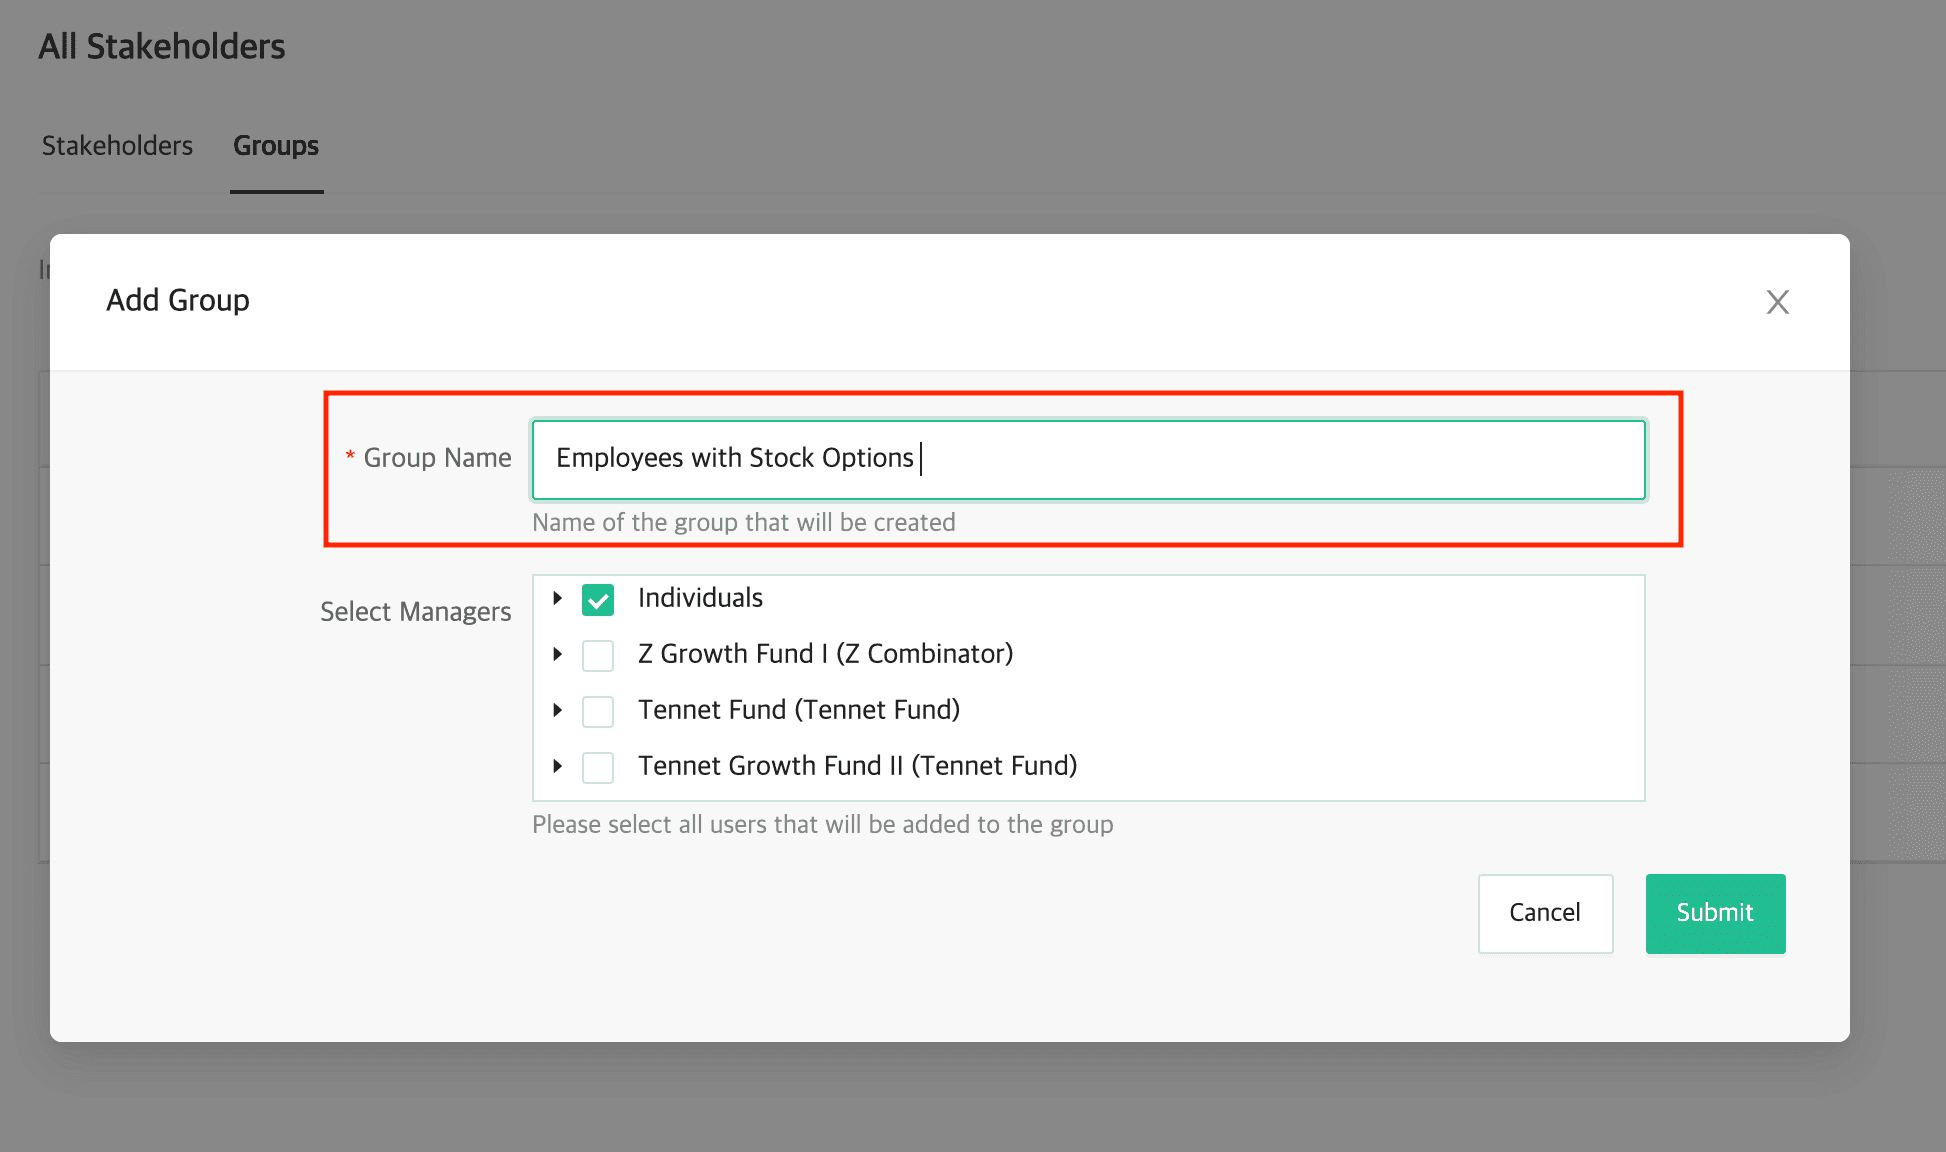The image size is (1946, 1152).
Task: Click Tennet Fund (Tennet Fund) label
Action: tap(798, 710)
